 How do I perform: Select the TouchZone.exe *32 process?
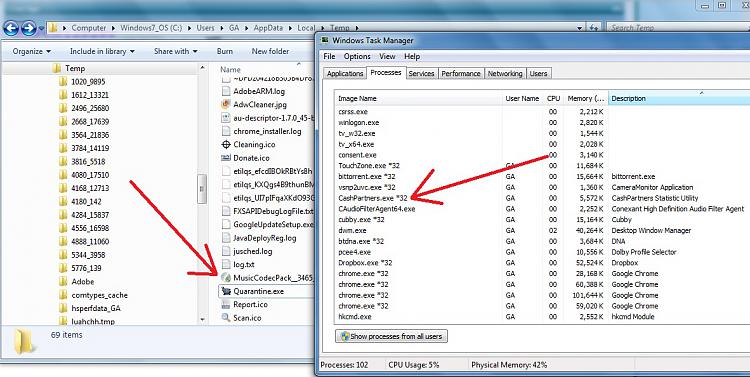point(542,166)
